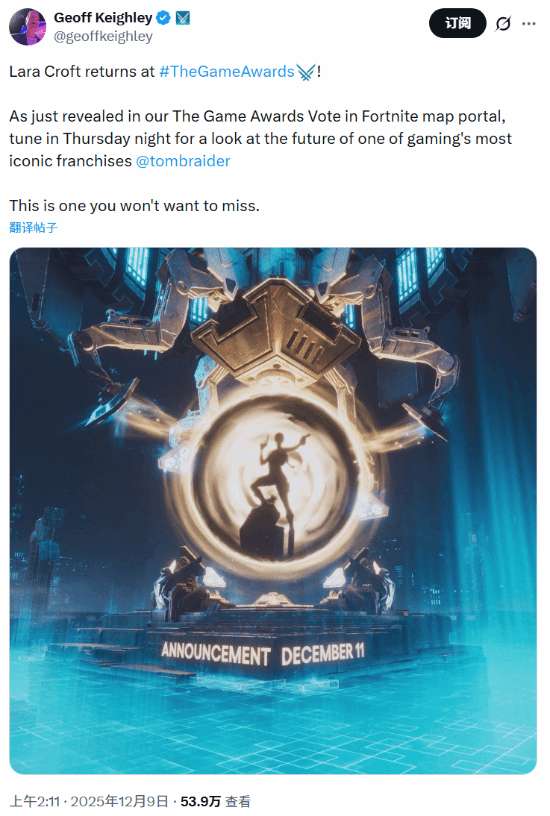Screen dimensions: 550x816
Task: Click the ANNOUNCEMENT DECEMBER 11 text in image
Action: 263,654
